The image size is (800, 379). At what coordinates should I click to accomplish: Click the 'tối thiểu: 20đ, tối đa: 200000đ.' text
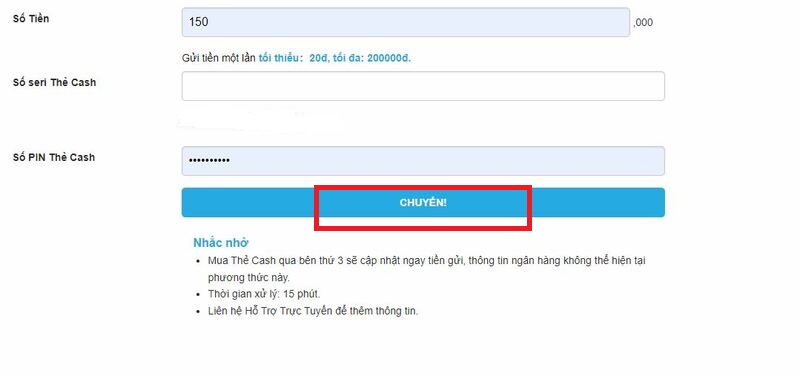335,58
